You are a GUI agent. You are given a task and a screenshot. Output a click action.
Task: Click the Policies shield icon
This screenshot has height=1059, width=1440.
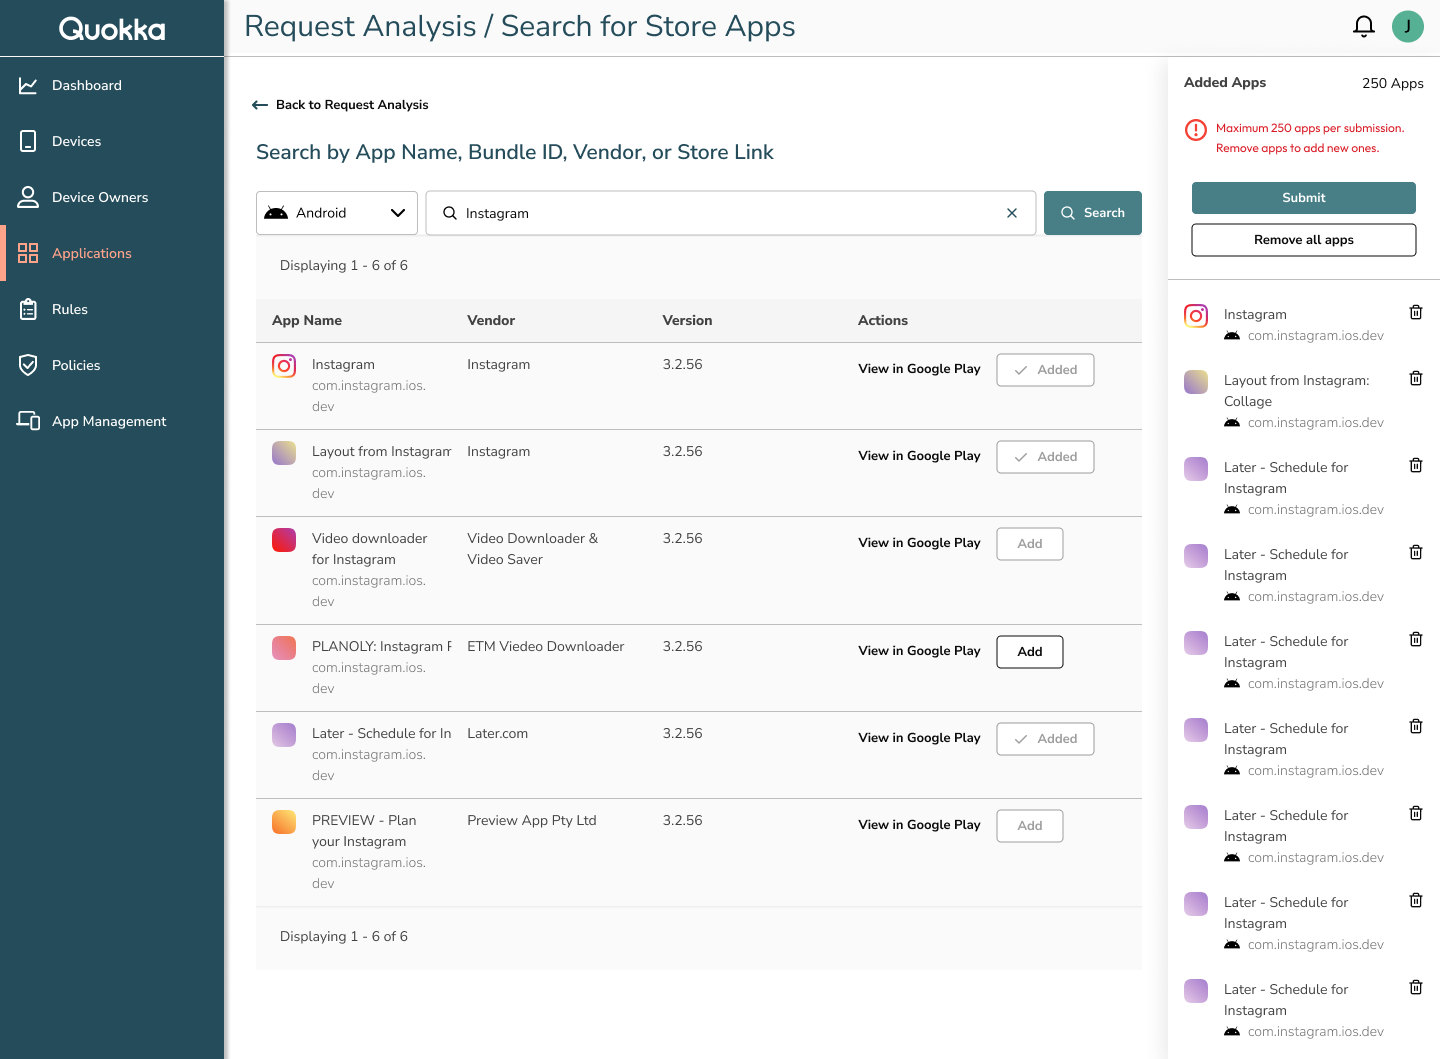[x=28, y=365]
